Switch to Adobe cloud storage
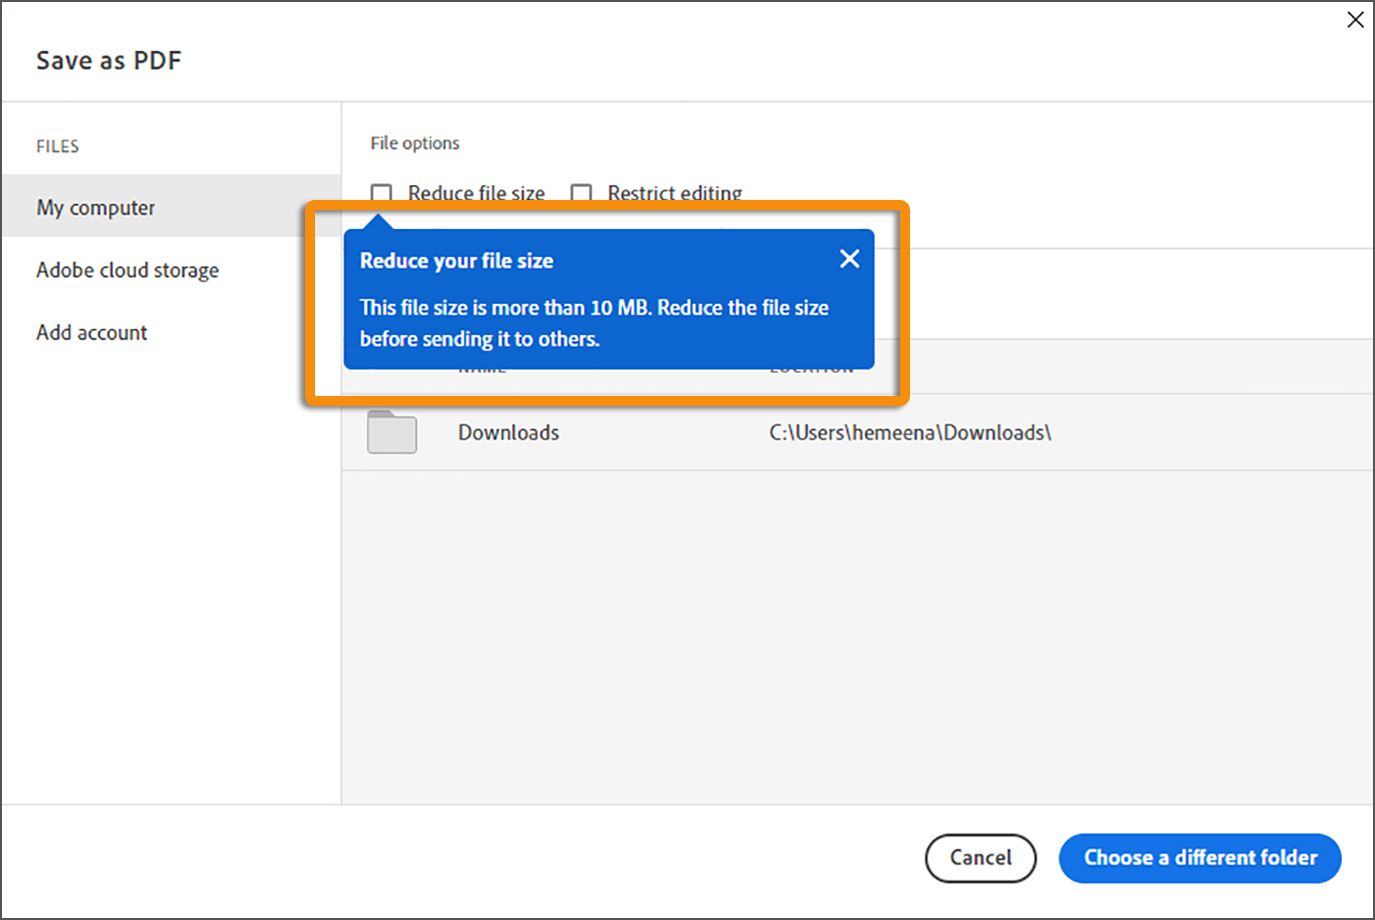 pos(127,270)
